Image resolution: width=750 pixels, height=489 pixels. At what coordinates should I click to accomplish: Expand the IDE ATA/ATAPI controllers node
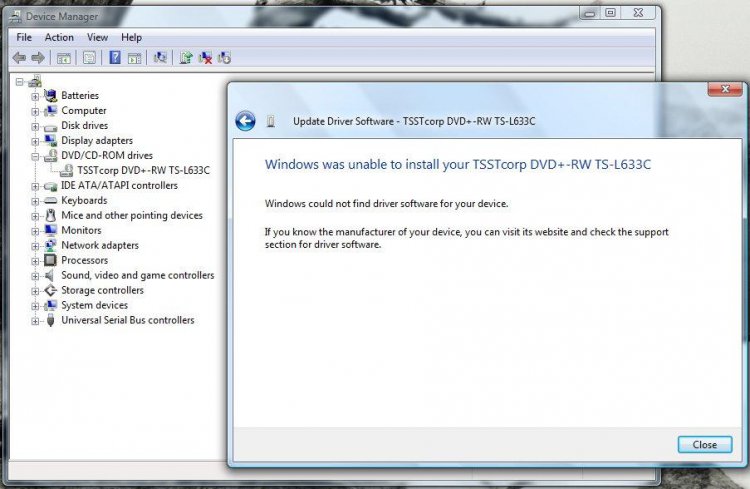pos(35,187)
